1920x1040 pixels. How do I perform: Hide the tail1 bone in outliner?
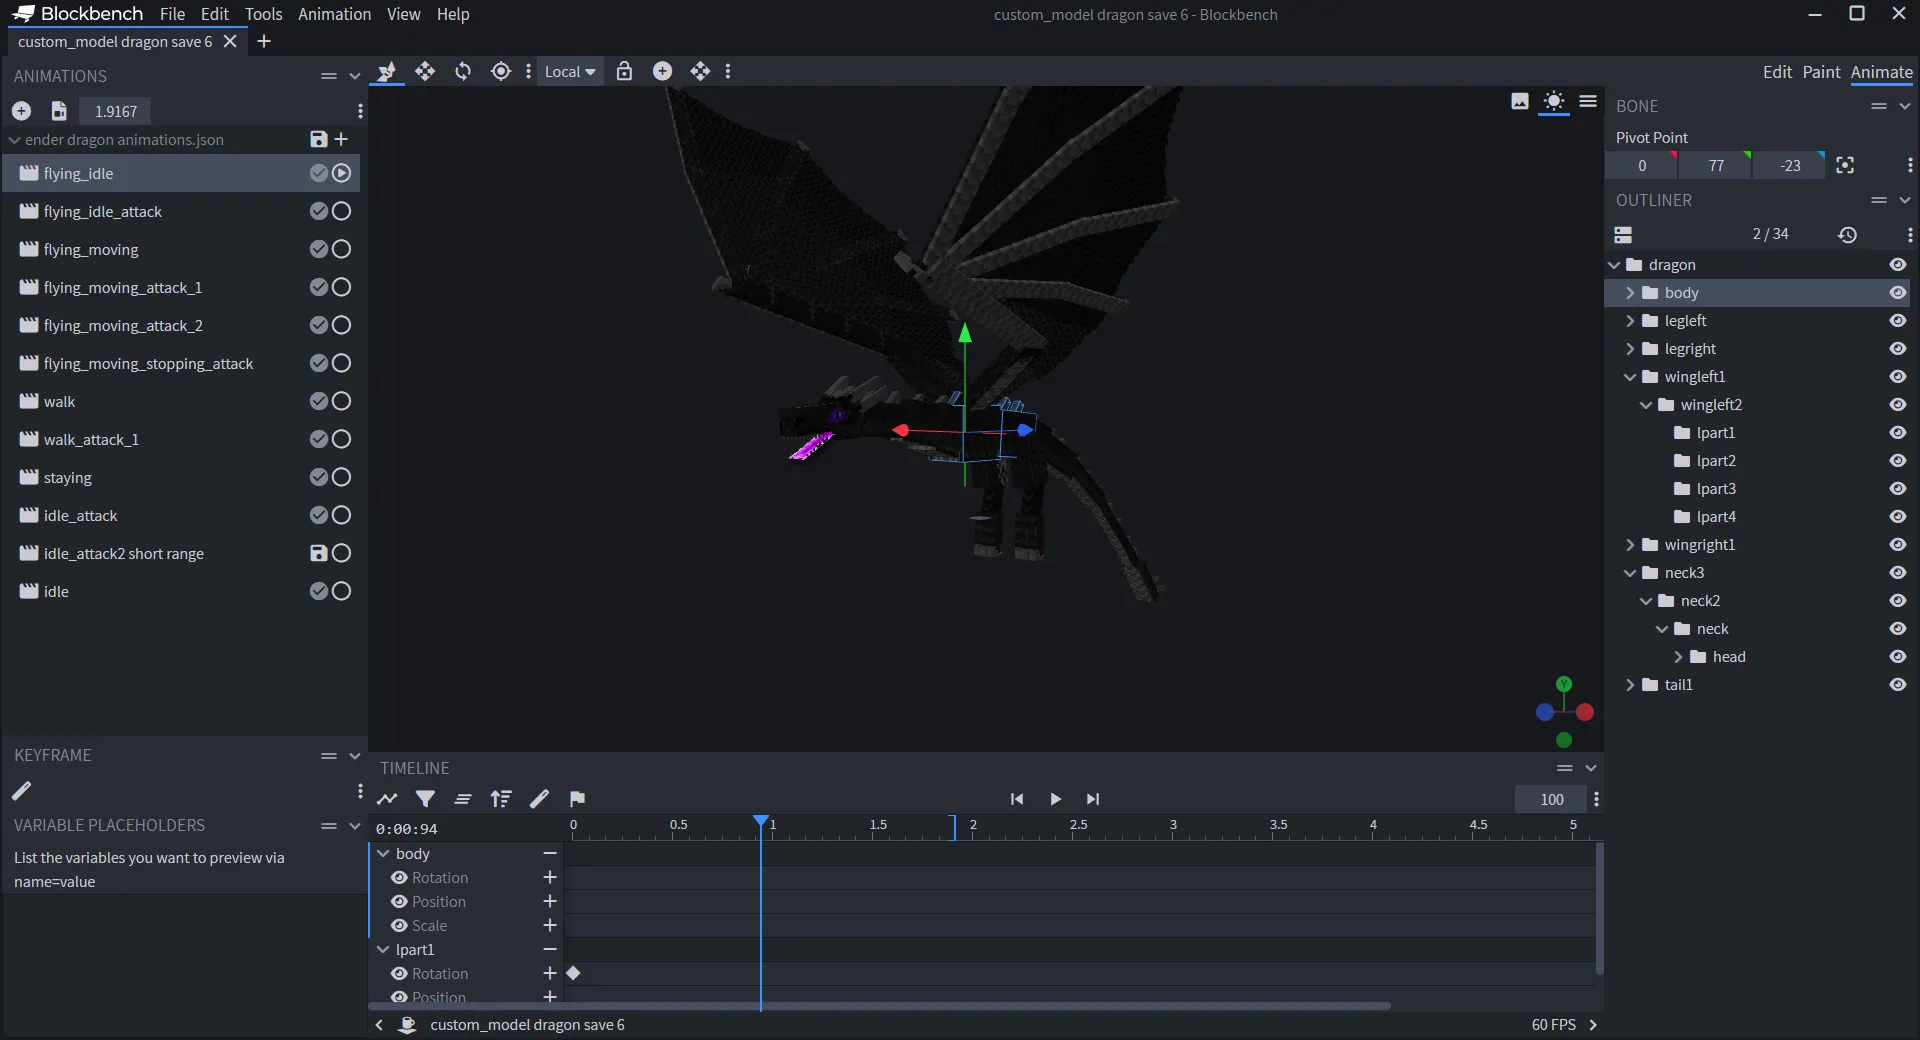pyautogui.click(x=1897, y=685)
